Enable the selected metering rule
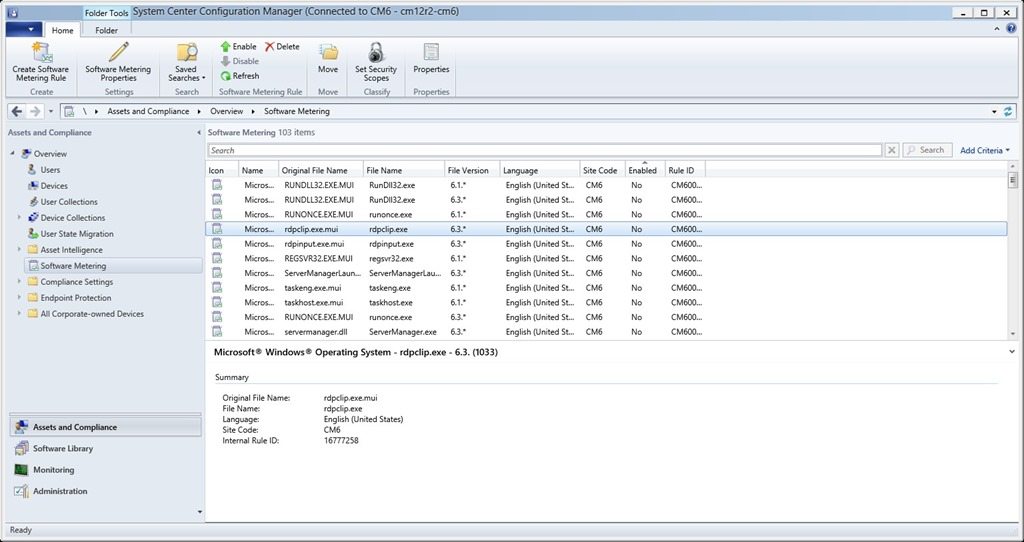This screenshot has width=1024, height=542. 238,47
